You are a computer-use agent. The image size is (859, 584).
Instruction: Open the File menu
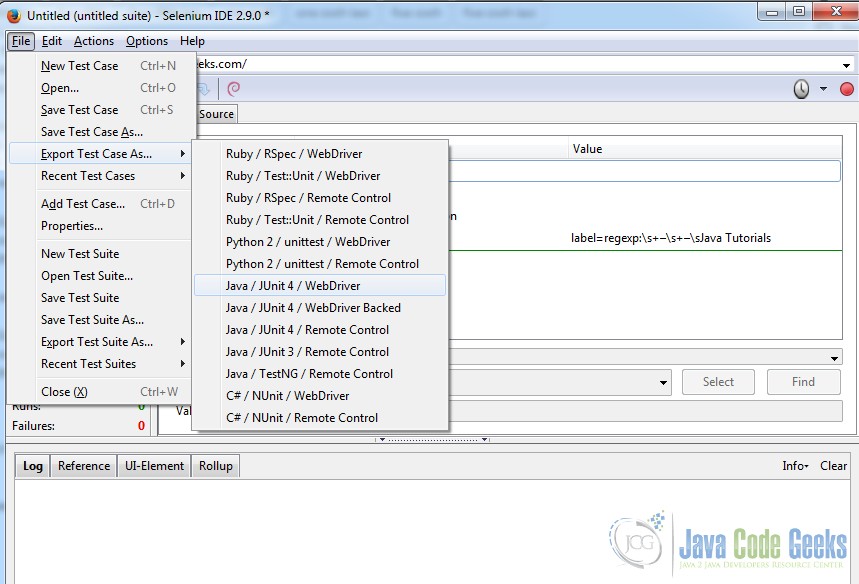point(21,41)
